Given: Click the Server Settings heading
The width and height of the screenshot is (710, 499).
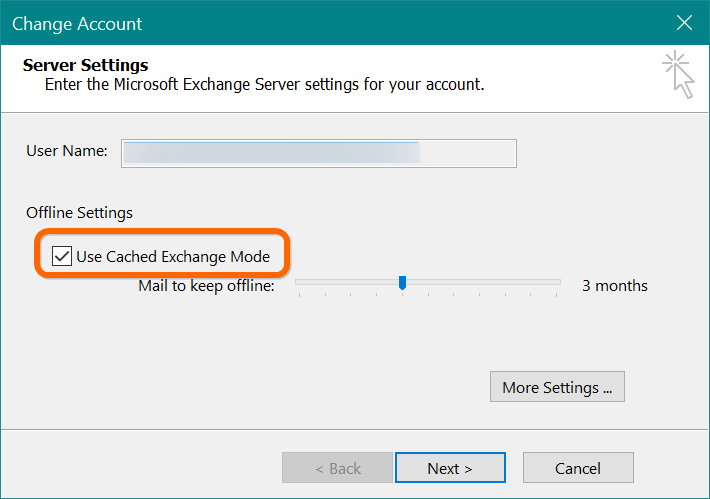Looking at the screenshot, I should point(85,66).
